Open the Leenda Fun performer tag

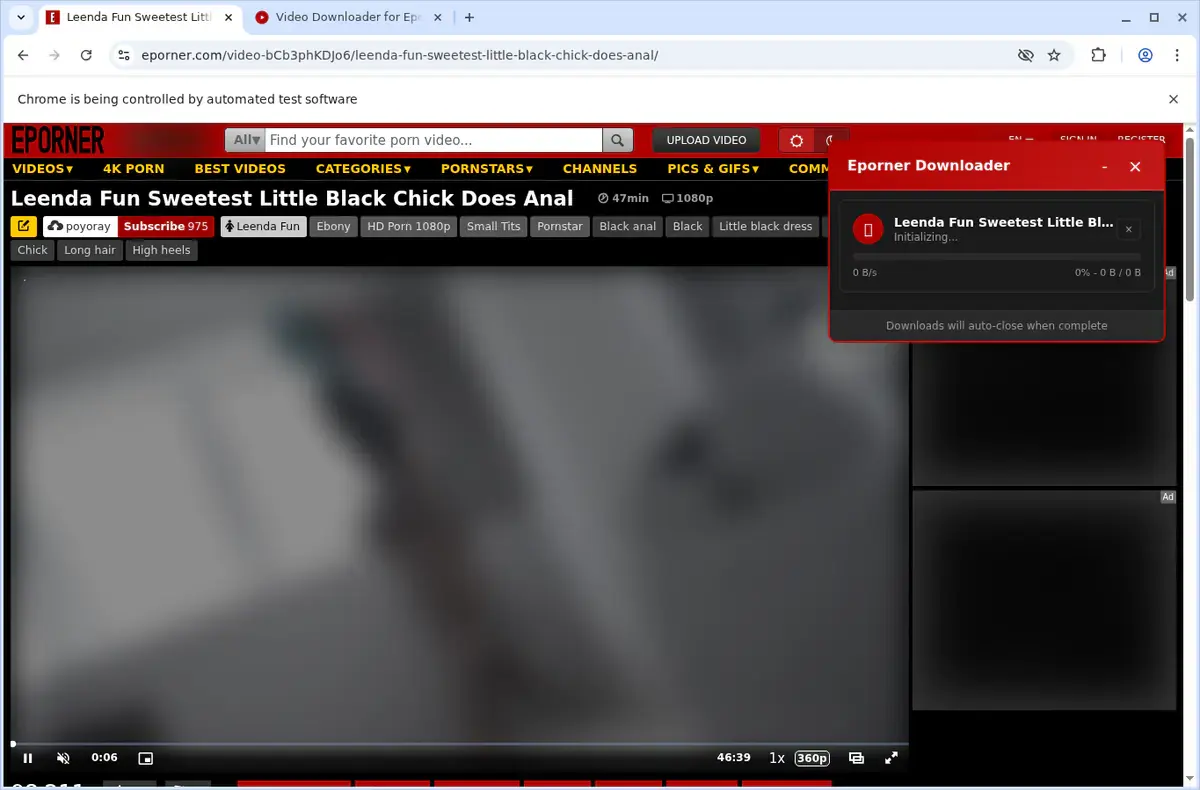tap(263, 226)
